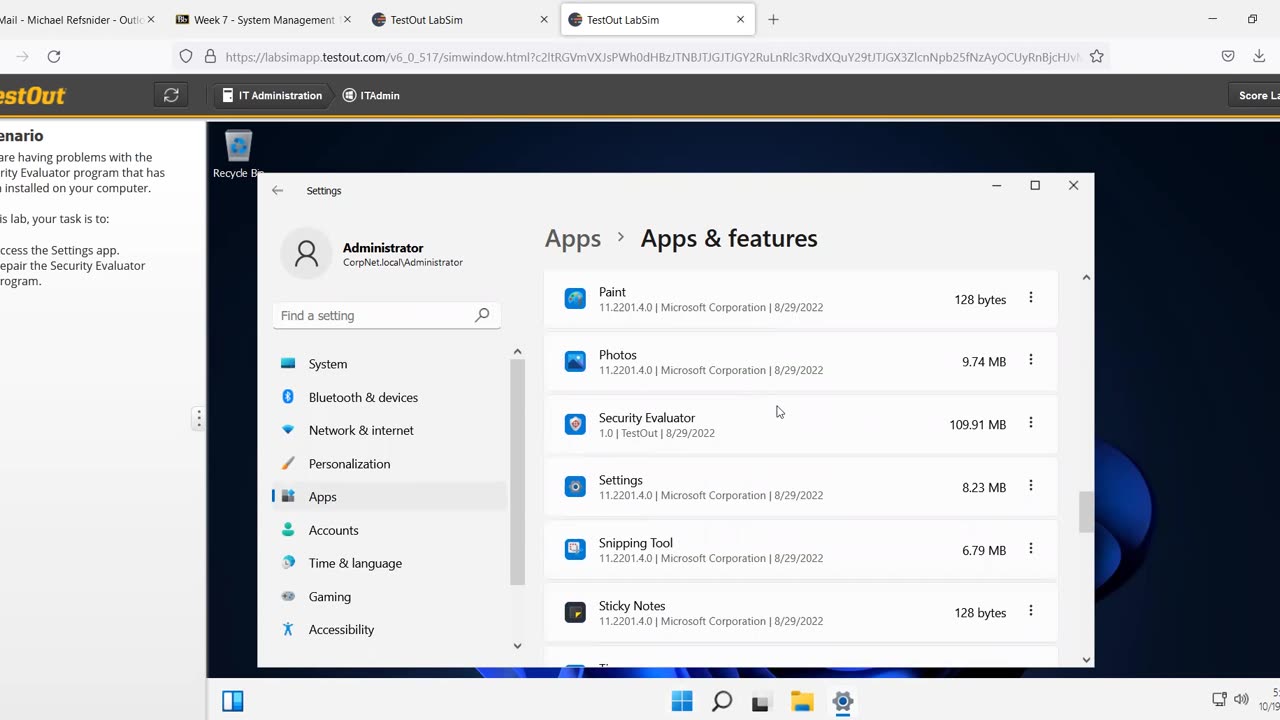Viewport: 1280px width, 720px height.
Task: Open Bluetooth & devices category
Action: [389, 397]
